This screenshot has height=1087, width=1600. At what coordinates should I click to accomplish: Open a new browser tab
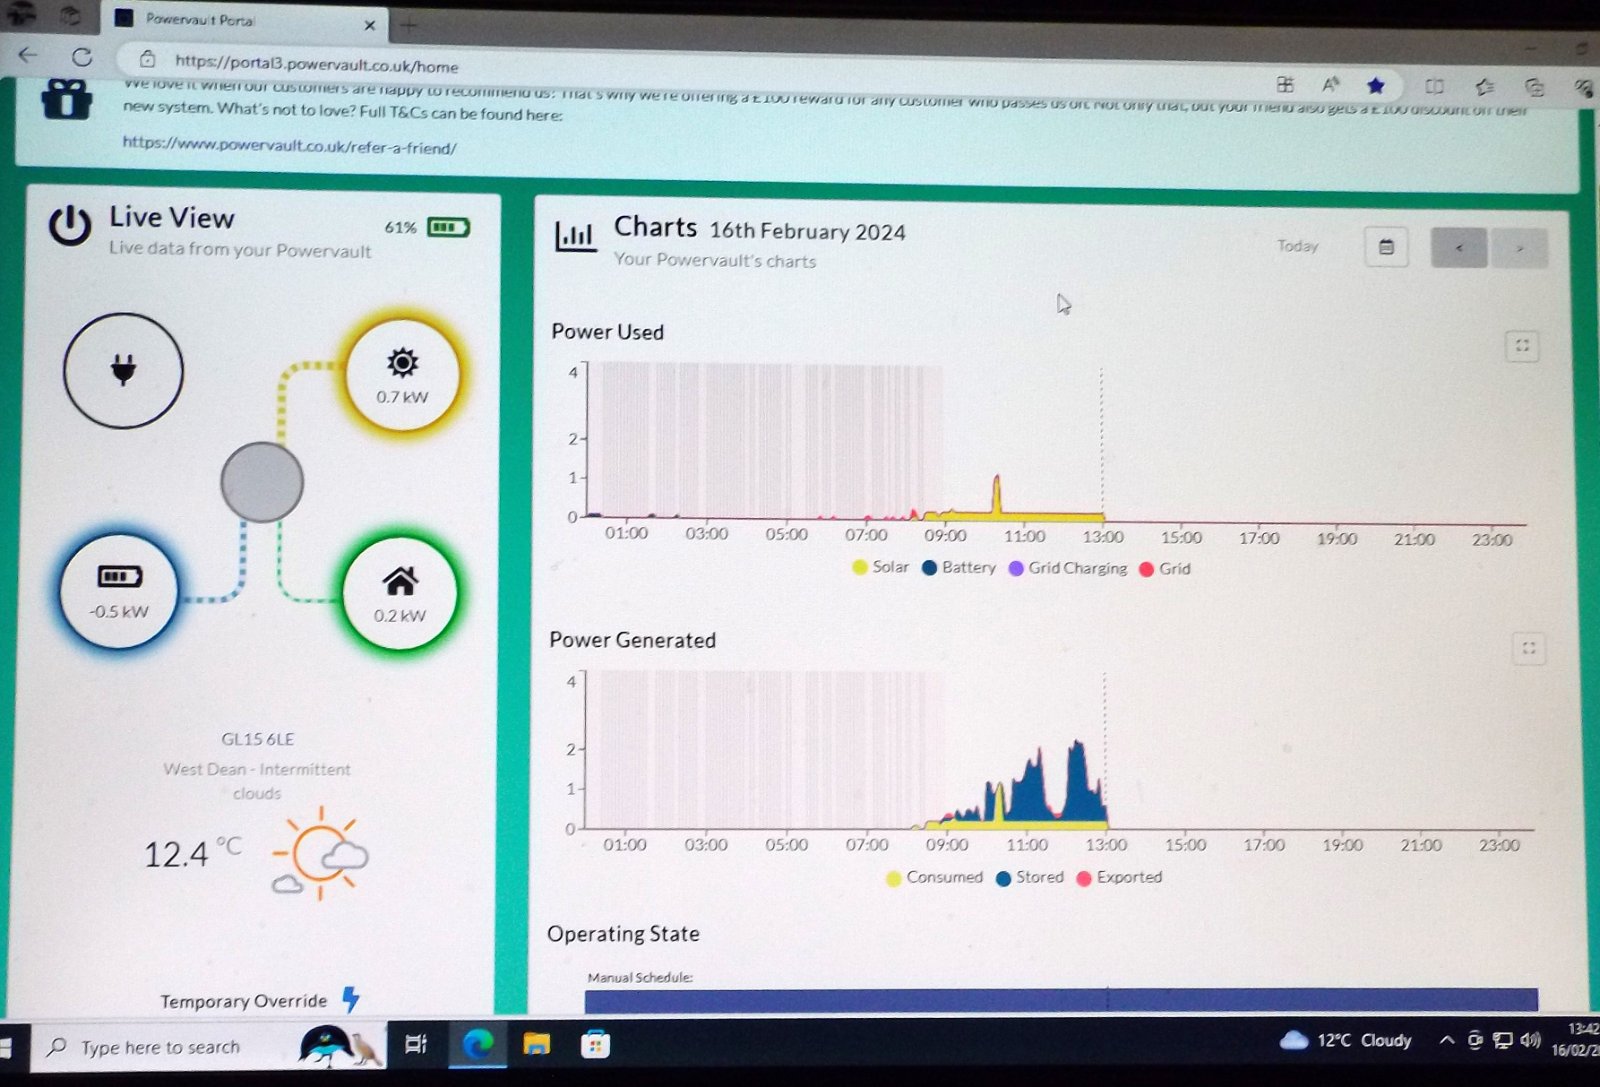(x=409, y=26)
